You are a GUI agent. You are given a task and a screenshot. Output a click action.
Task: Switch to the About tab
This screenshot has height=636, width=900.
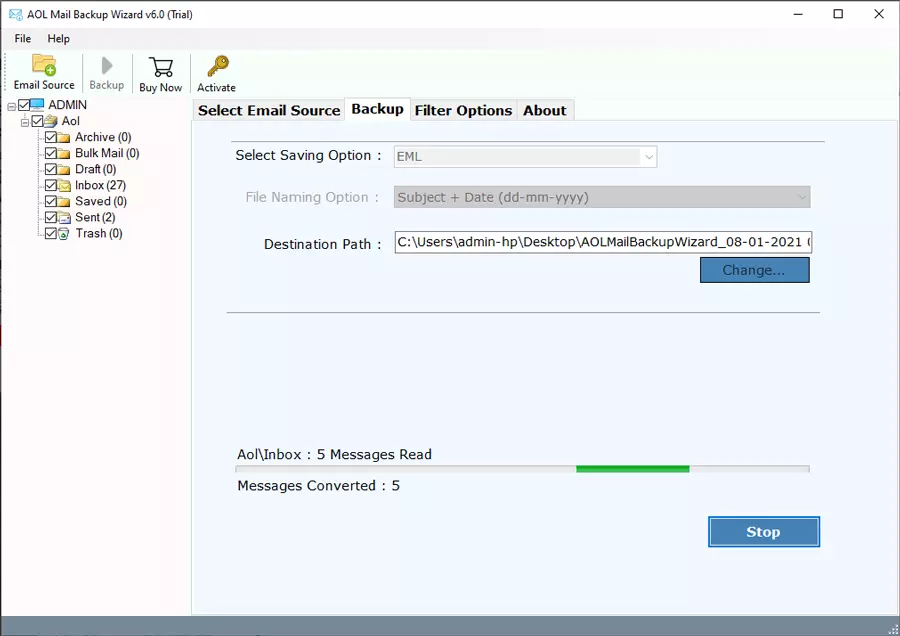[545, 110]
